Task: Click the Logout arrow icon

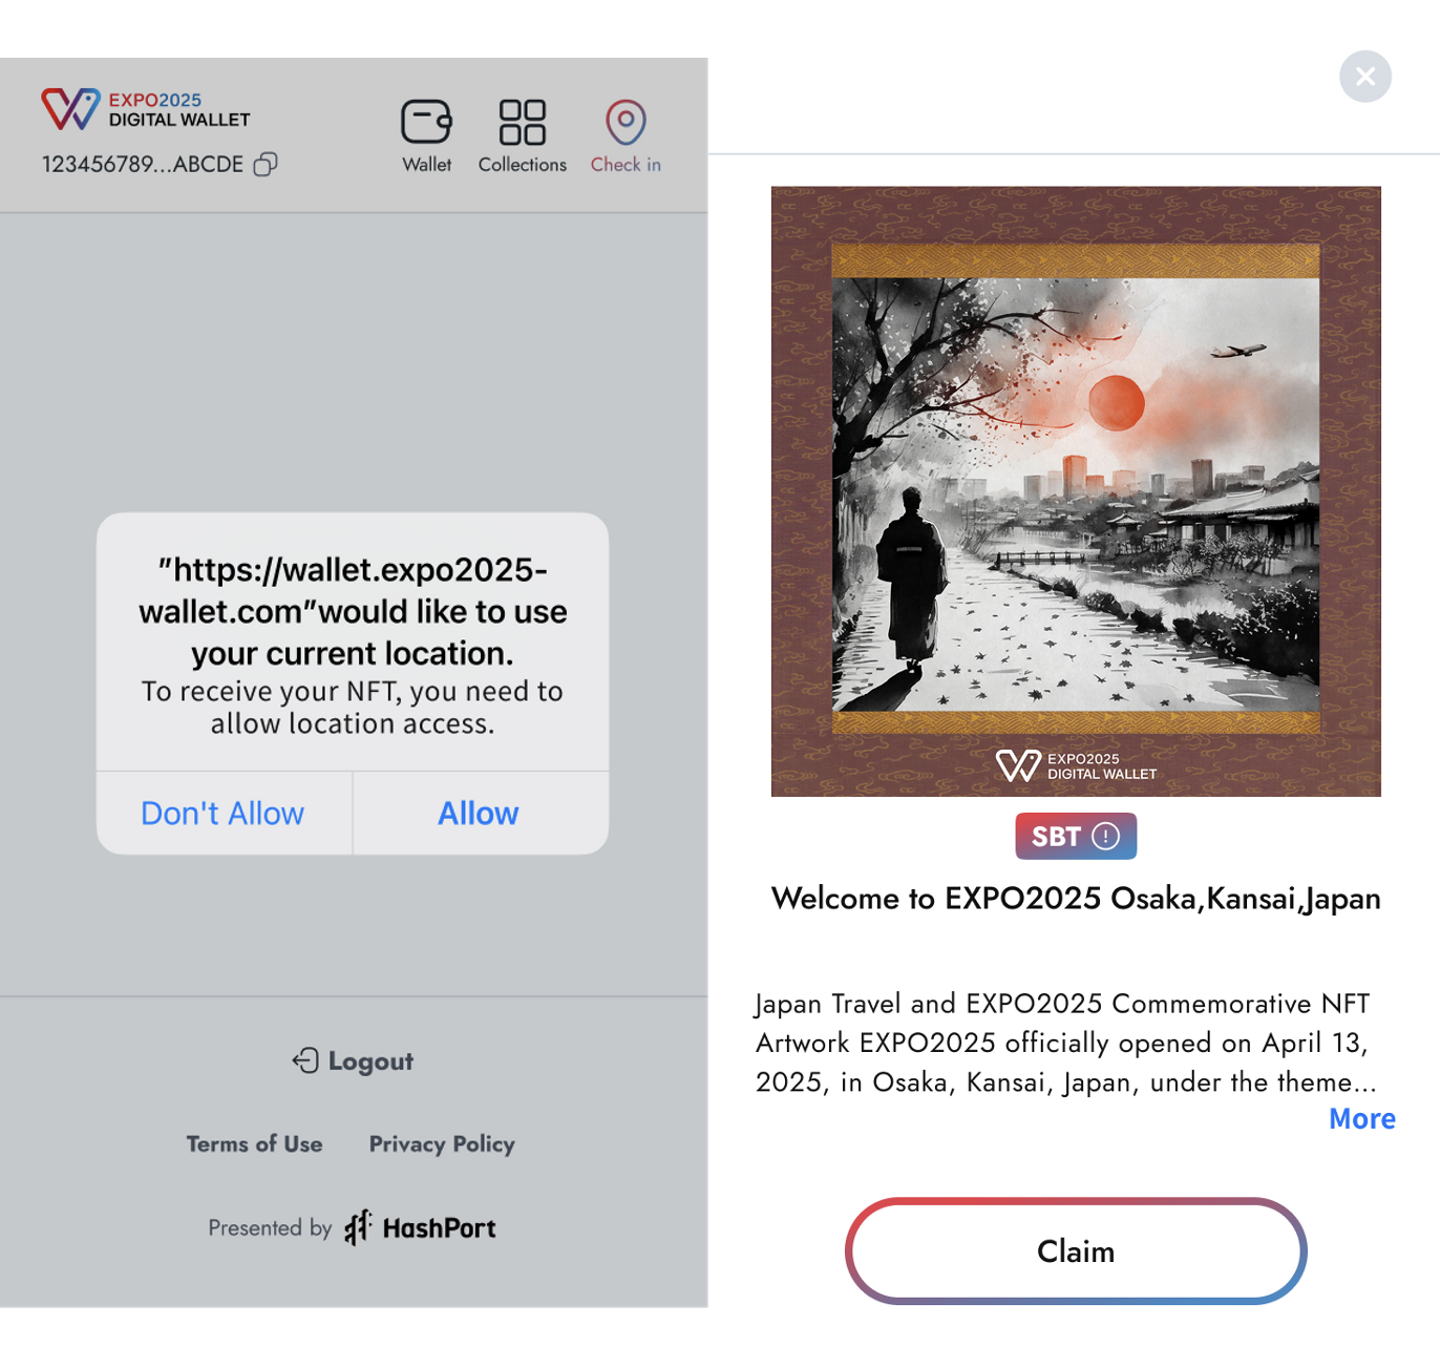Action: tap(306, 1060)
